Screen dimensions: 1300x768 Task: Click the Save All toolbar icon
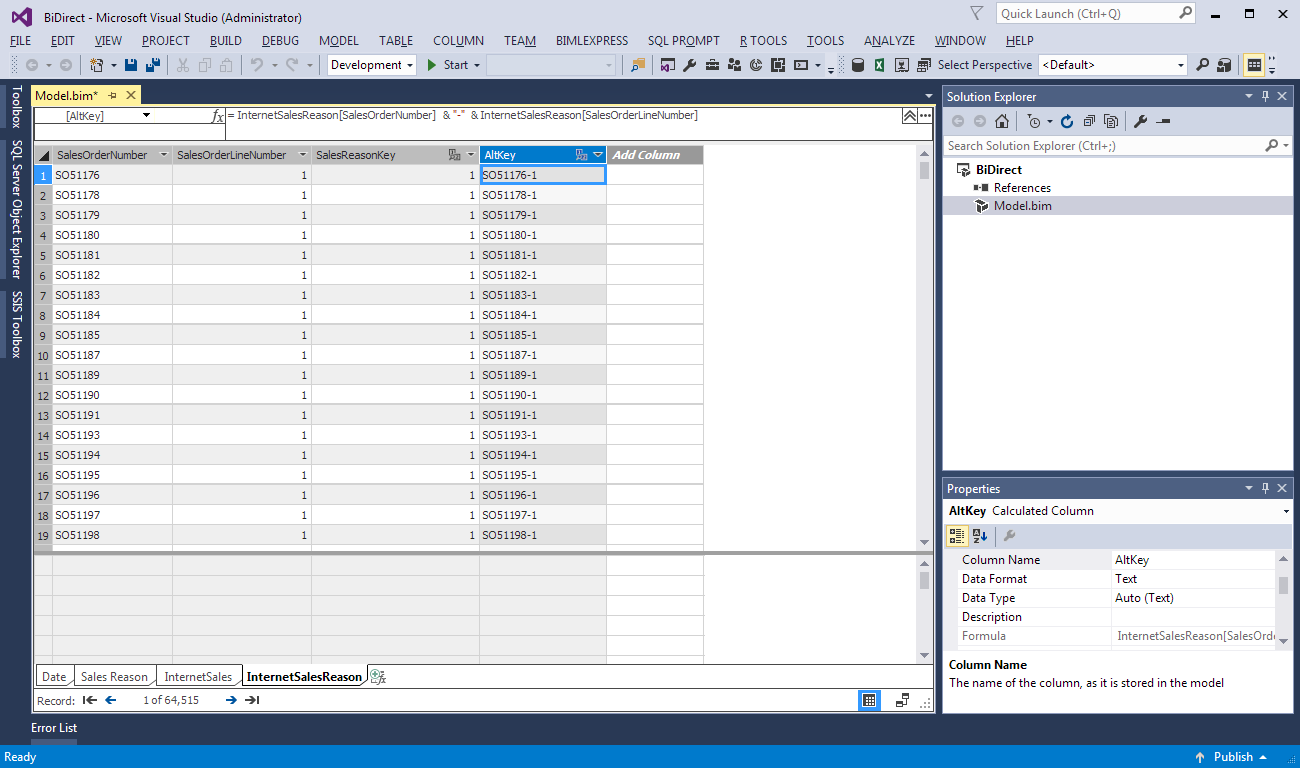[x=152, y=65]
